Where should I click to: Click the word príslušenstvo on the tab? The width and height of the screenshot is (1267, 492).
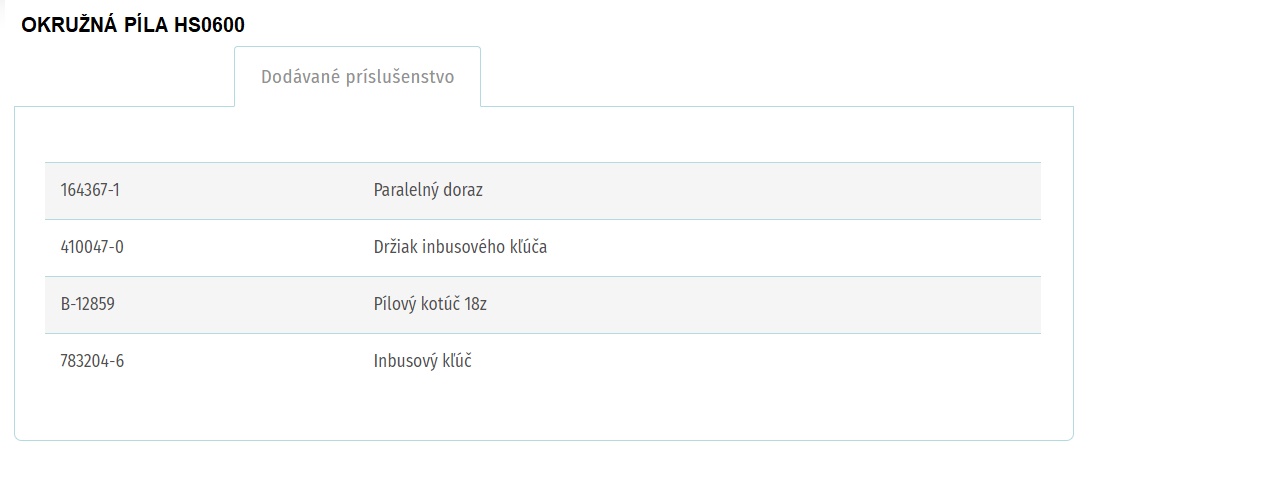[x=400, y=77]
